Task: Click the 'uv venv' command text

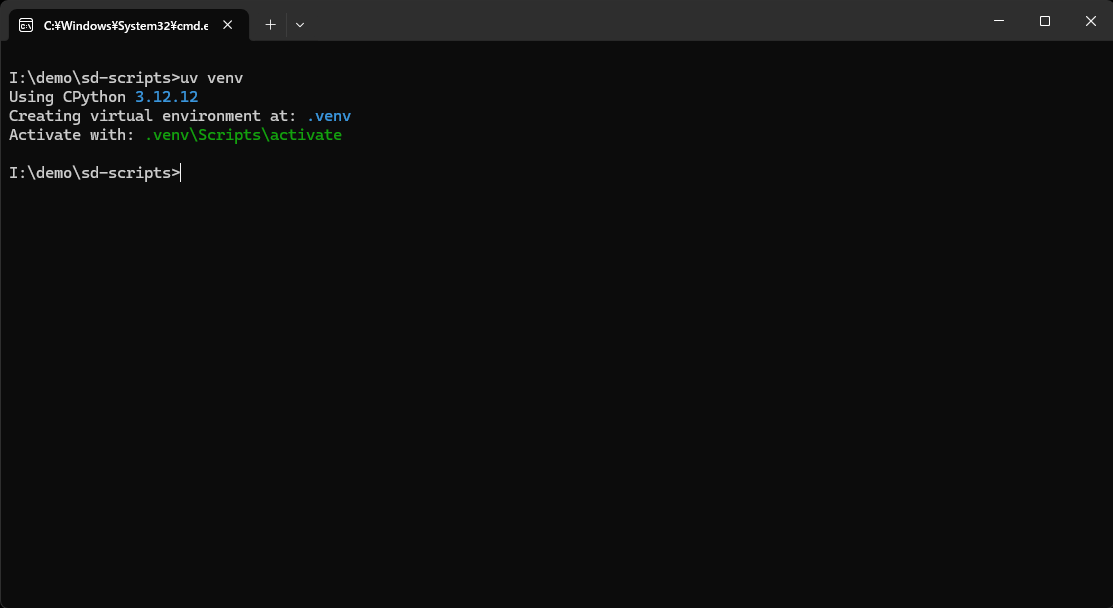Action: (x=212, y=78)
